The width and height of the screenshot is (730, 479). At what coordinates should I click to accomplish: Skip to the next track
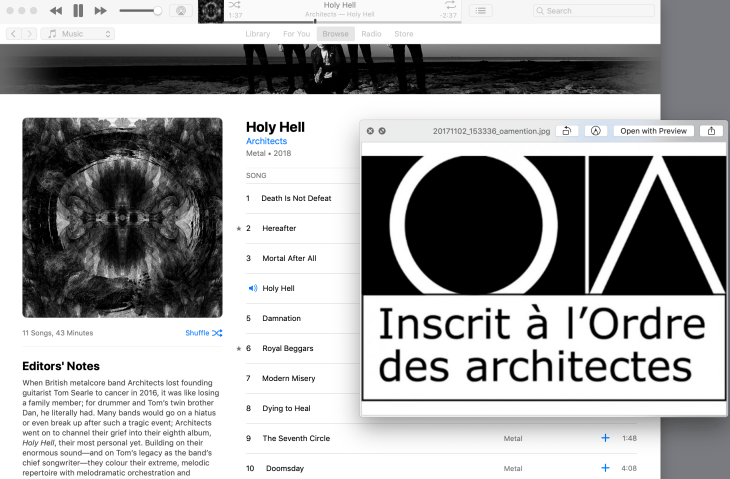pos(101,10)
